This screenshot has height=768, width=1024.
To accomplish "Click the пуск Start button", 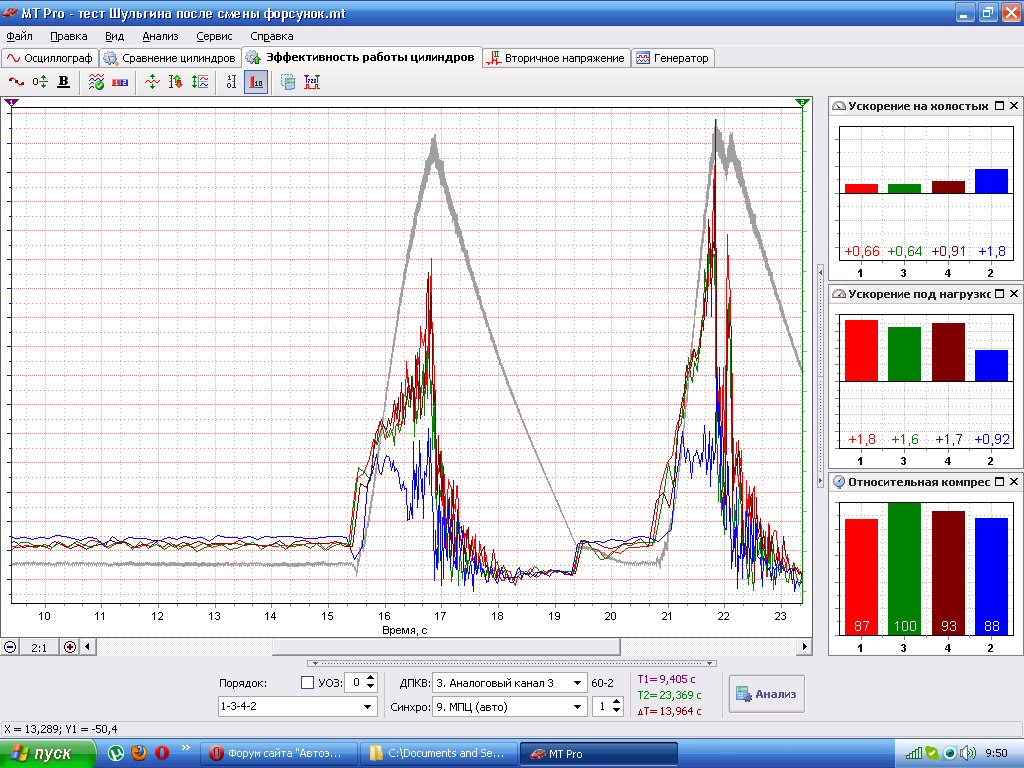I will tap(48, 753).
